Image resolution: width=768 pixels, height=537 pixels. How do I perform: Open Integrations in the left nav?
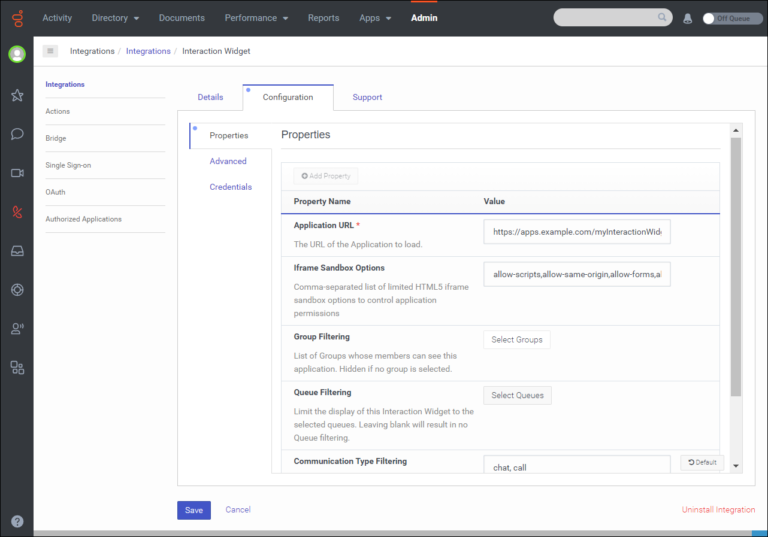65,84
